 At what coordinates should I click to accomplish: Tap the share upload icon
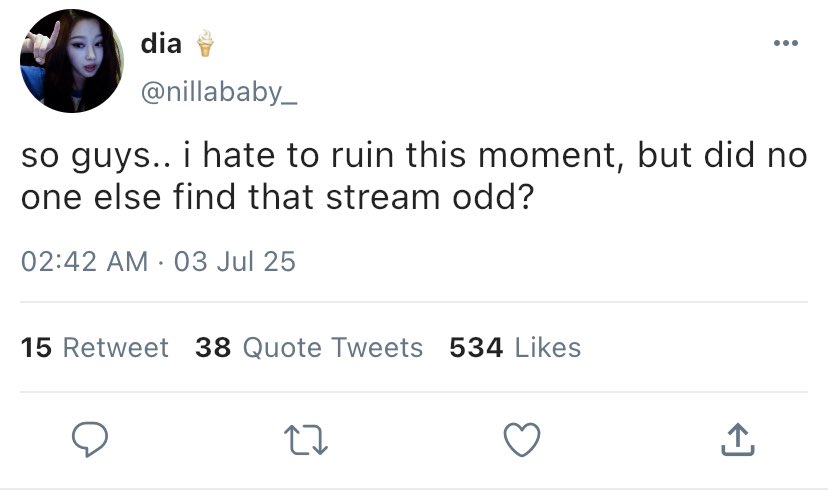[x=735, y=437]
